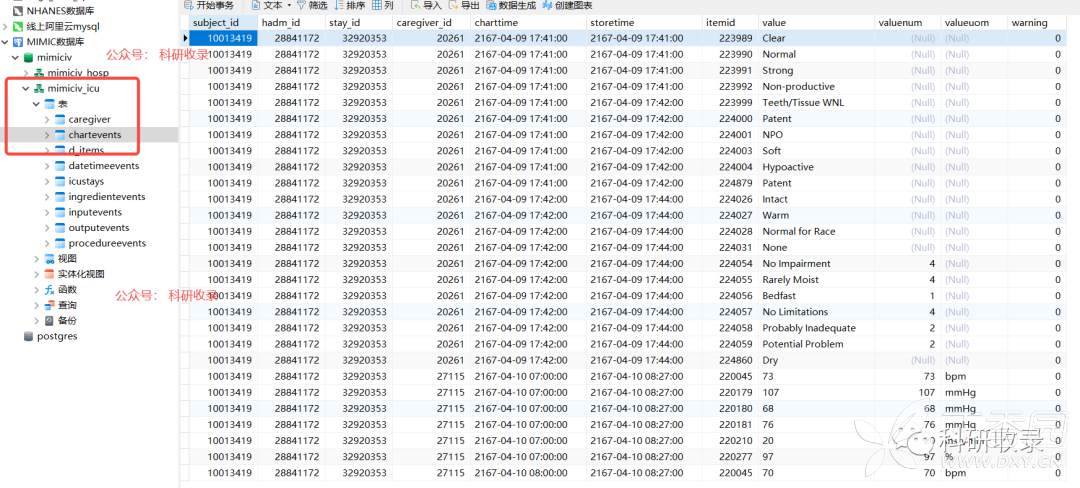Click the 列 (Columns) grid icon
The width and height of the screenshot is (1080, 488).
coord(376,5)
